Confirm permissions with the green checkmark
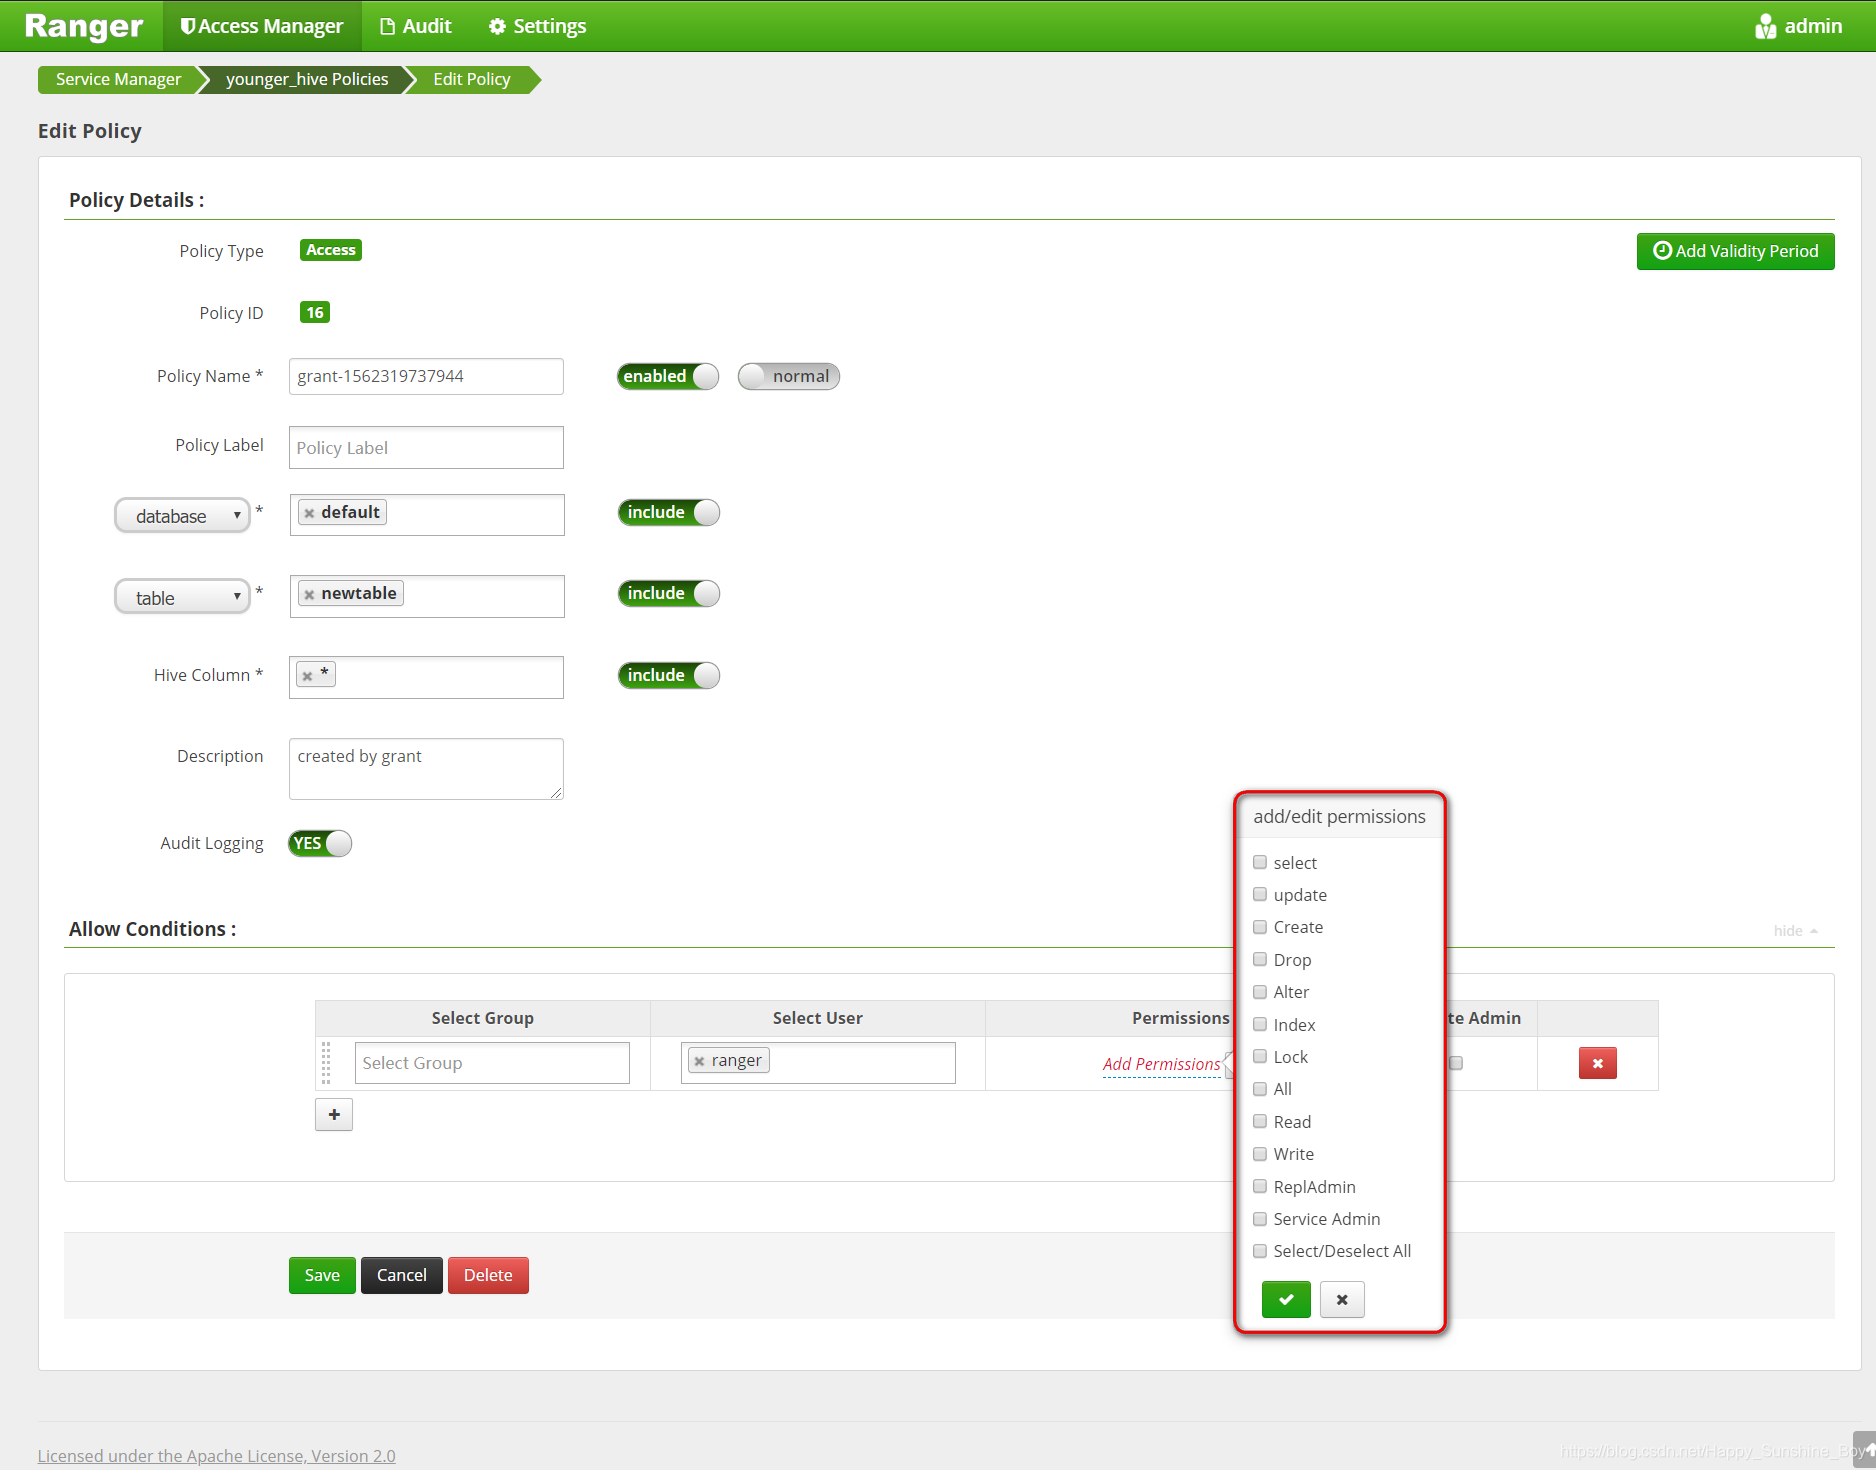 [1286, 1299]
